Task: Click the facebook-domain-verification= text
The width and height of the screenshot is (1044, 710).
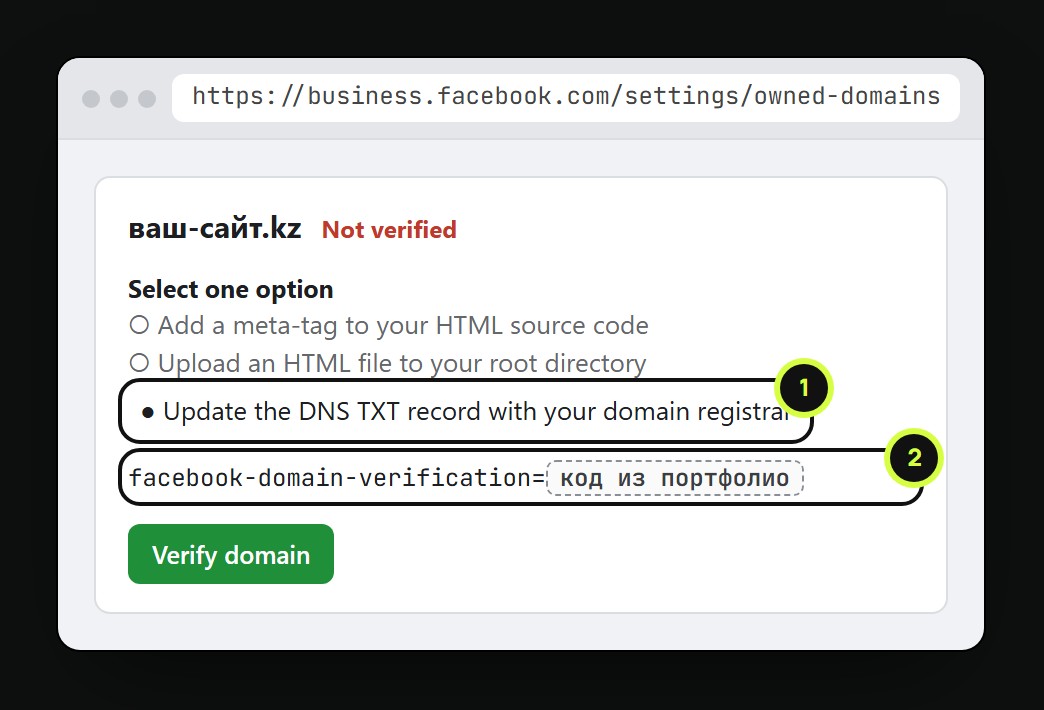Action: click(337, 478)
